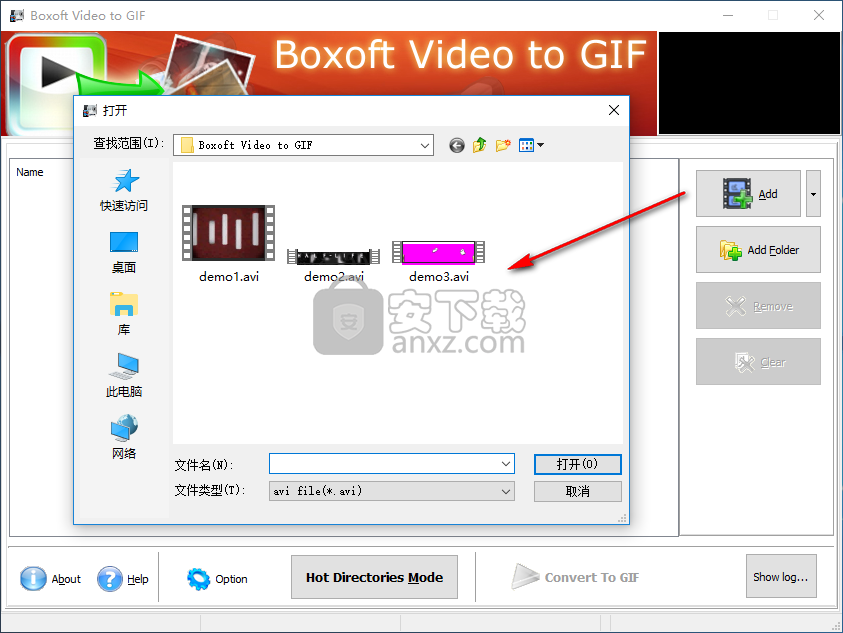Click the Add Folder button
Viewport: 843px width, 633px height.
point(758,250)
